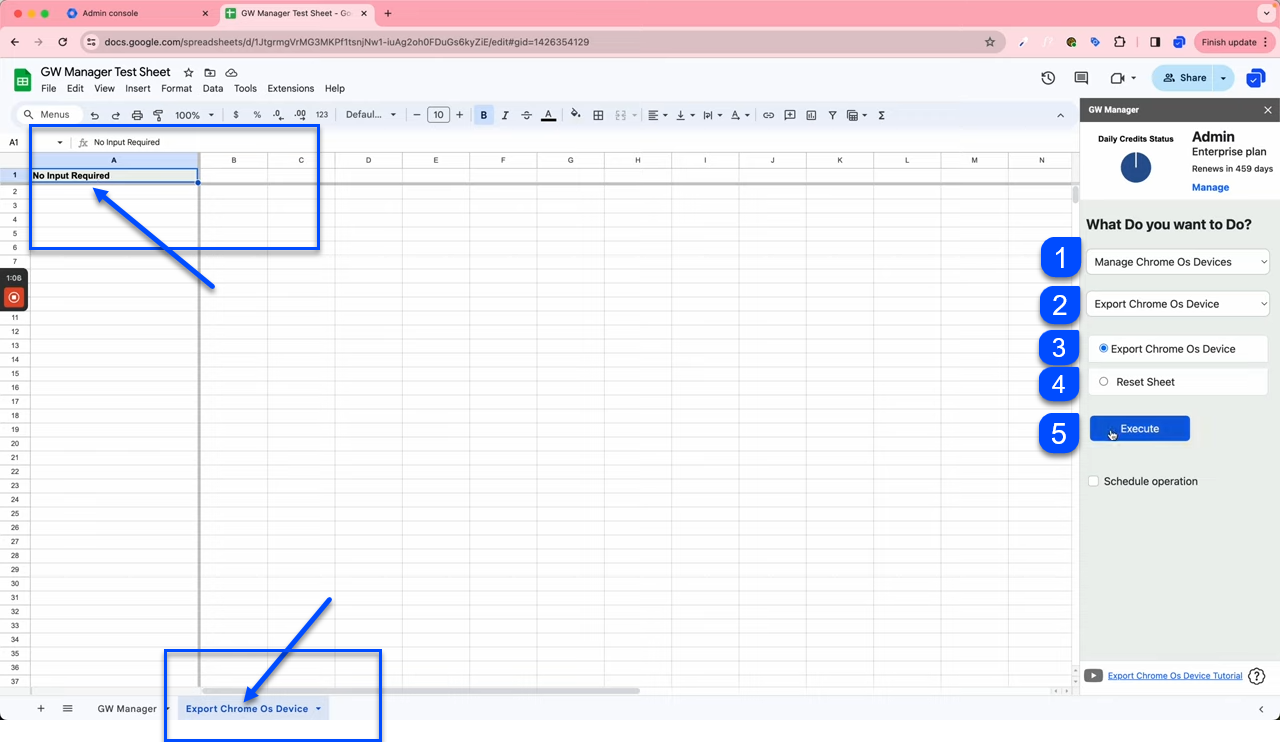Open the Format menu

(176, 89)
